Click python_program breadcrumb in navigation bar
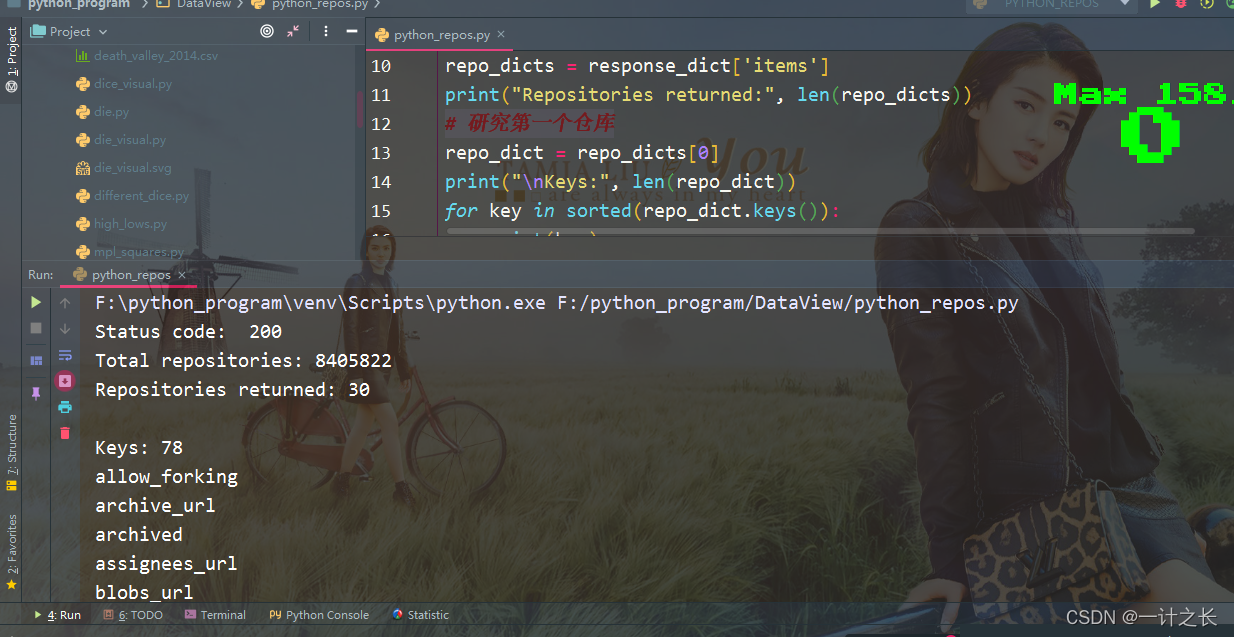Screen dimensions: 1234x637 (78, 4)
